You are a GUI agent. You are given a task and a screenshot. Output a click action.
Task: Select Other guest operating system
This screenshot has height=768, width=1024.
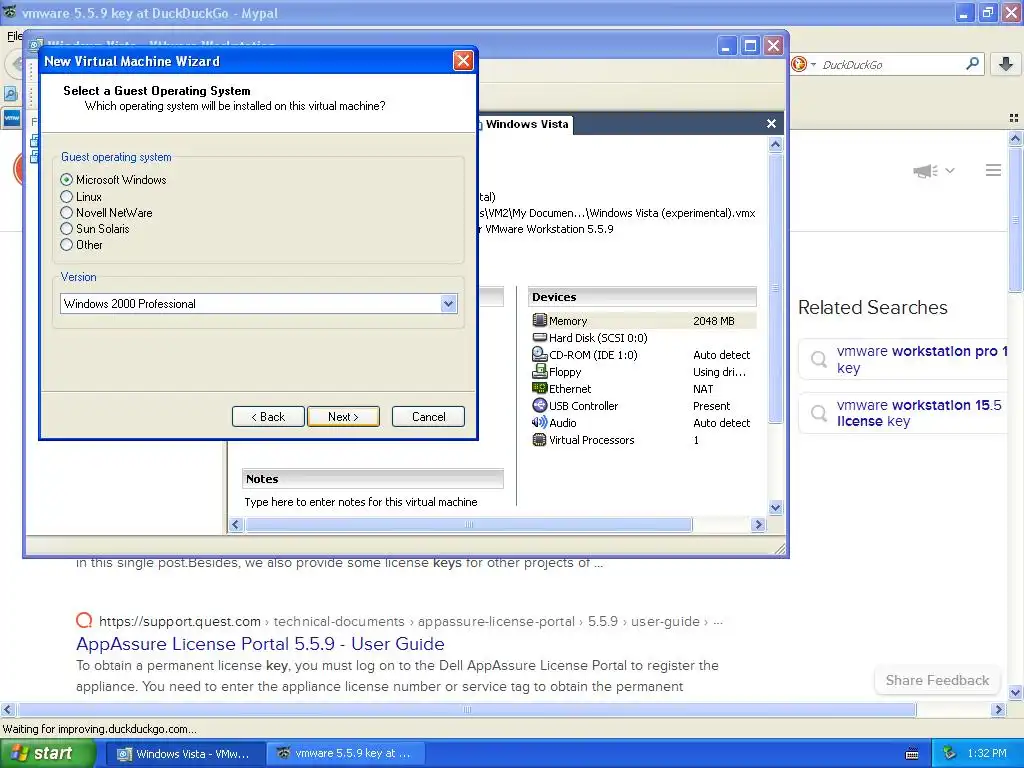pos(67,245)
